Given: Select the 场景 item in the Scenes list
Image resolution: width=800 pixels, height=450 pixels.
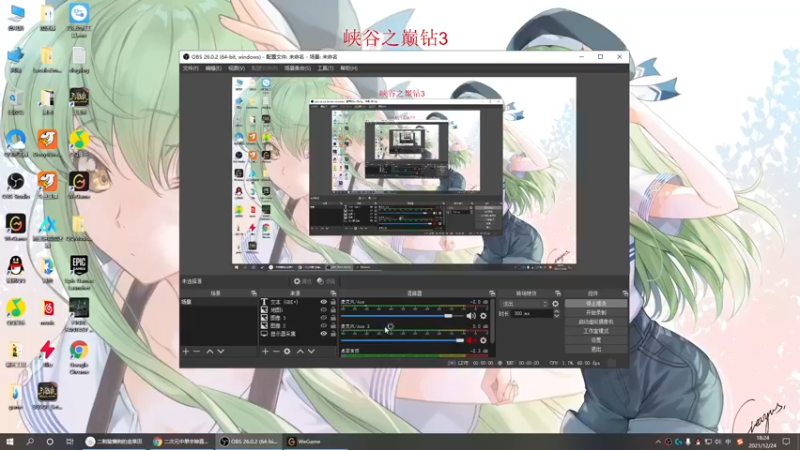Looking at the screenshot, I should [218, 302].
